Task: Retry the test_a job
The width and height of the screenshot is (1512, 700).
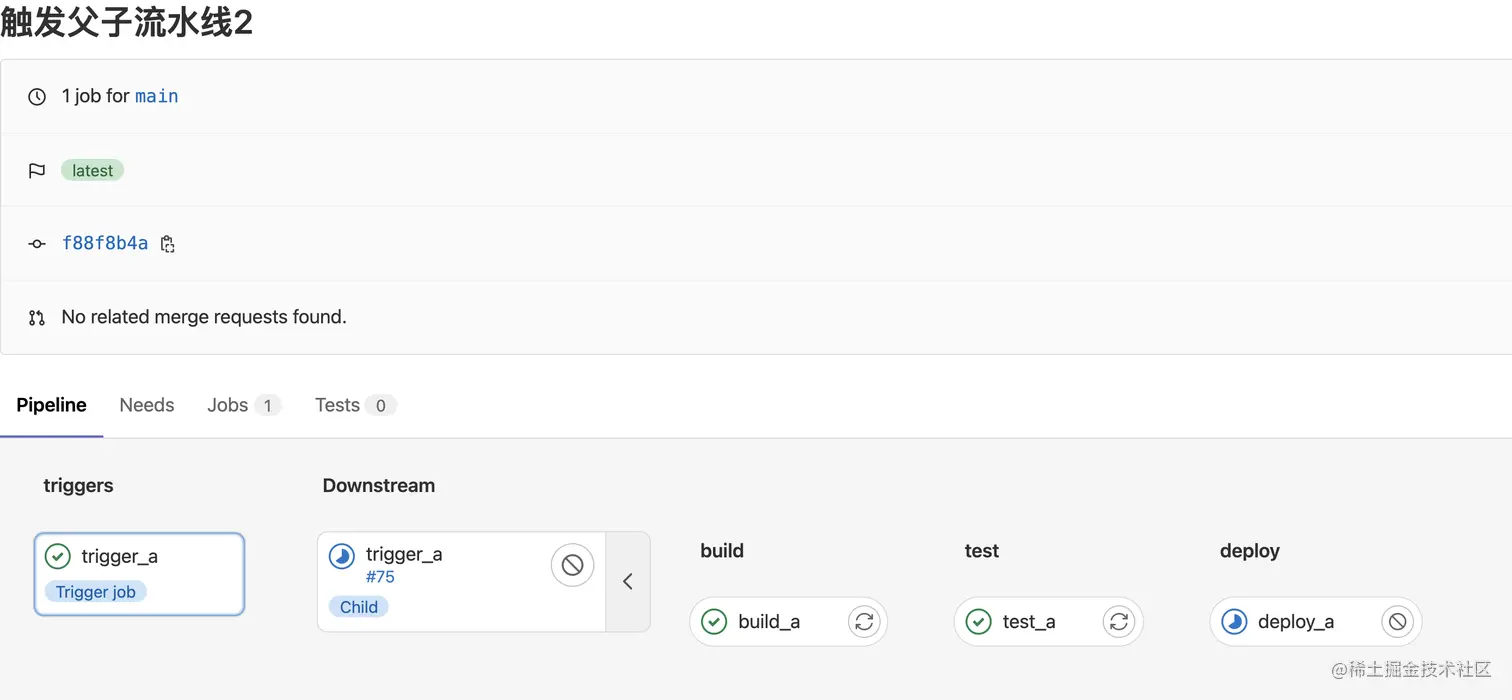Action: (x=1119, y=622)
